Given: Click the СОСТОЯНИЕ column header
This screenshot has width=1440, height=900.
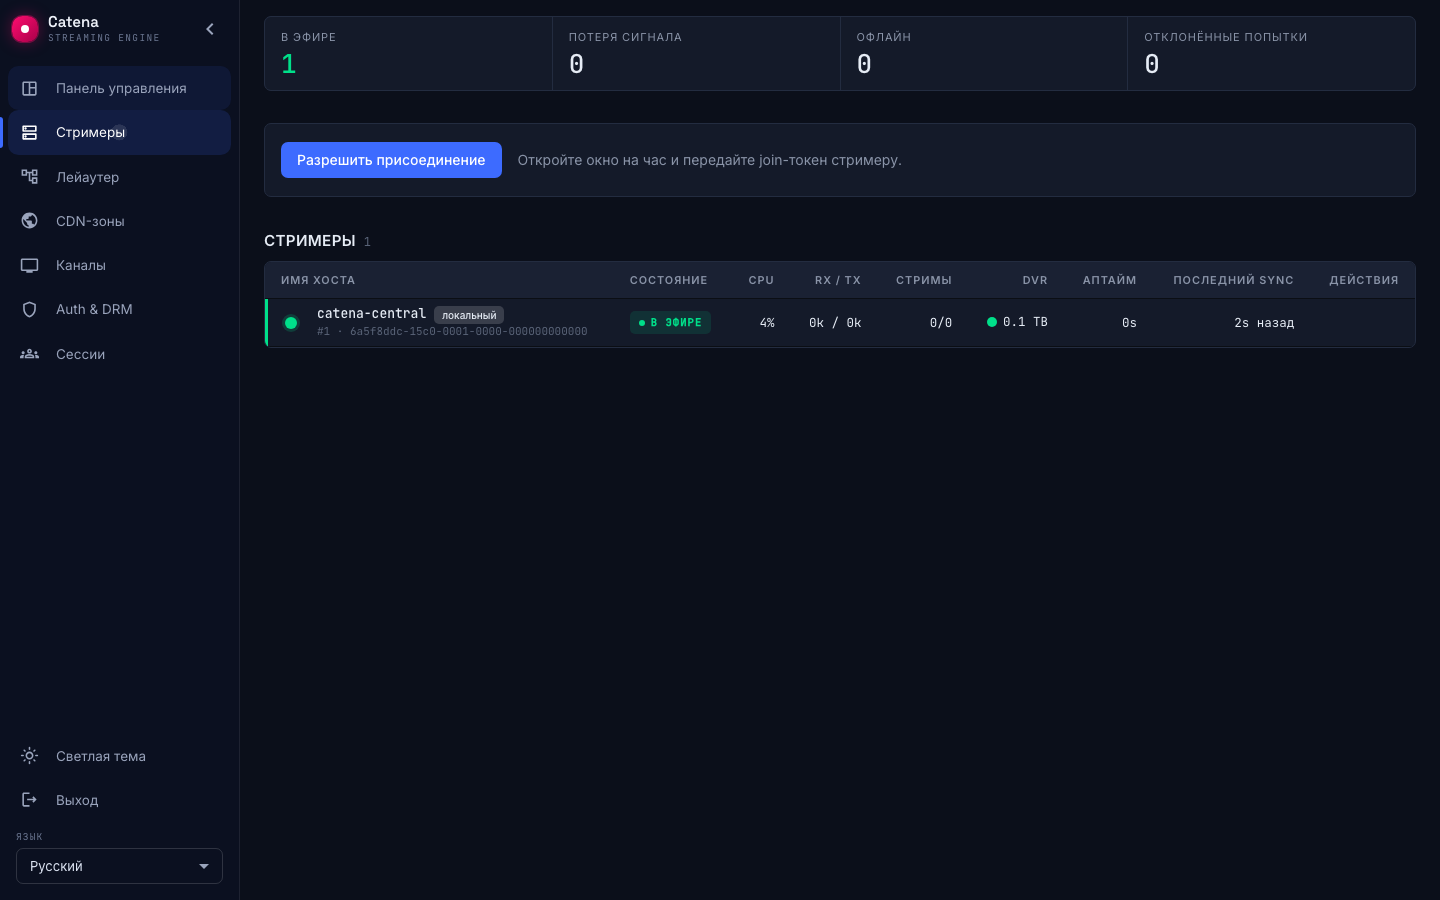Looking at the screenshot, I should (669, 280).
